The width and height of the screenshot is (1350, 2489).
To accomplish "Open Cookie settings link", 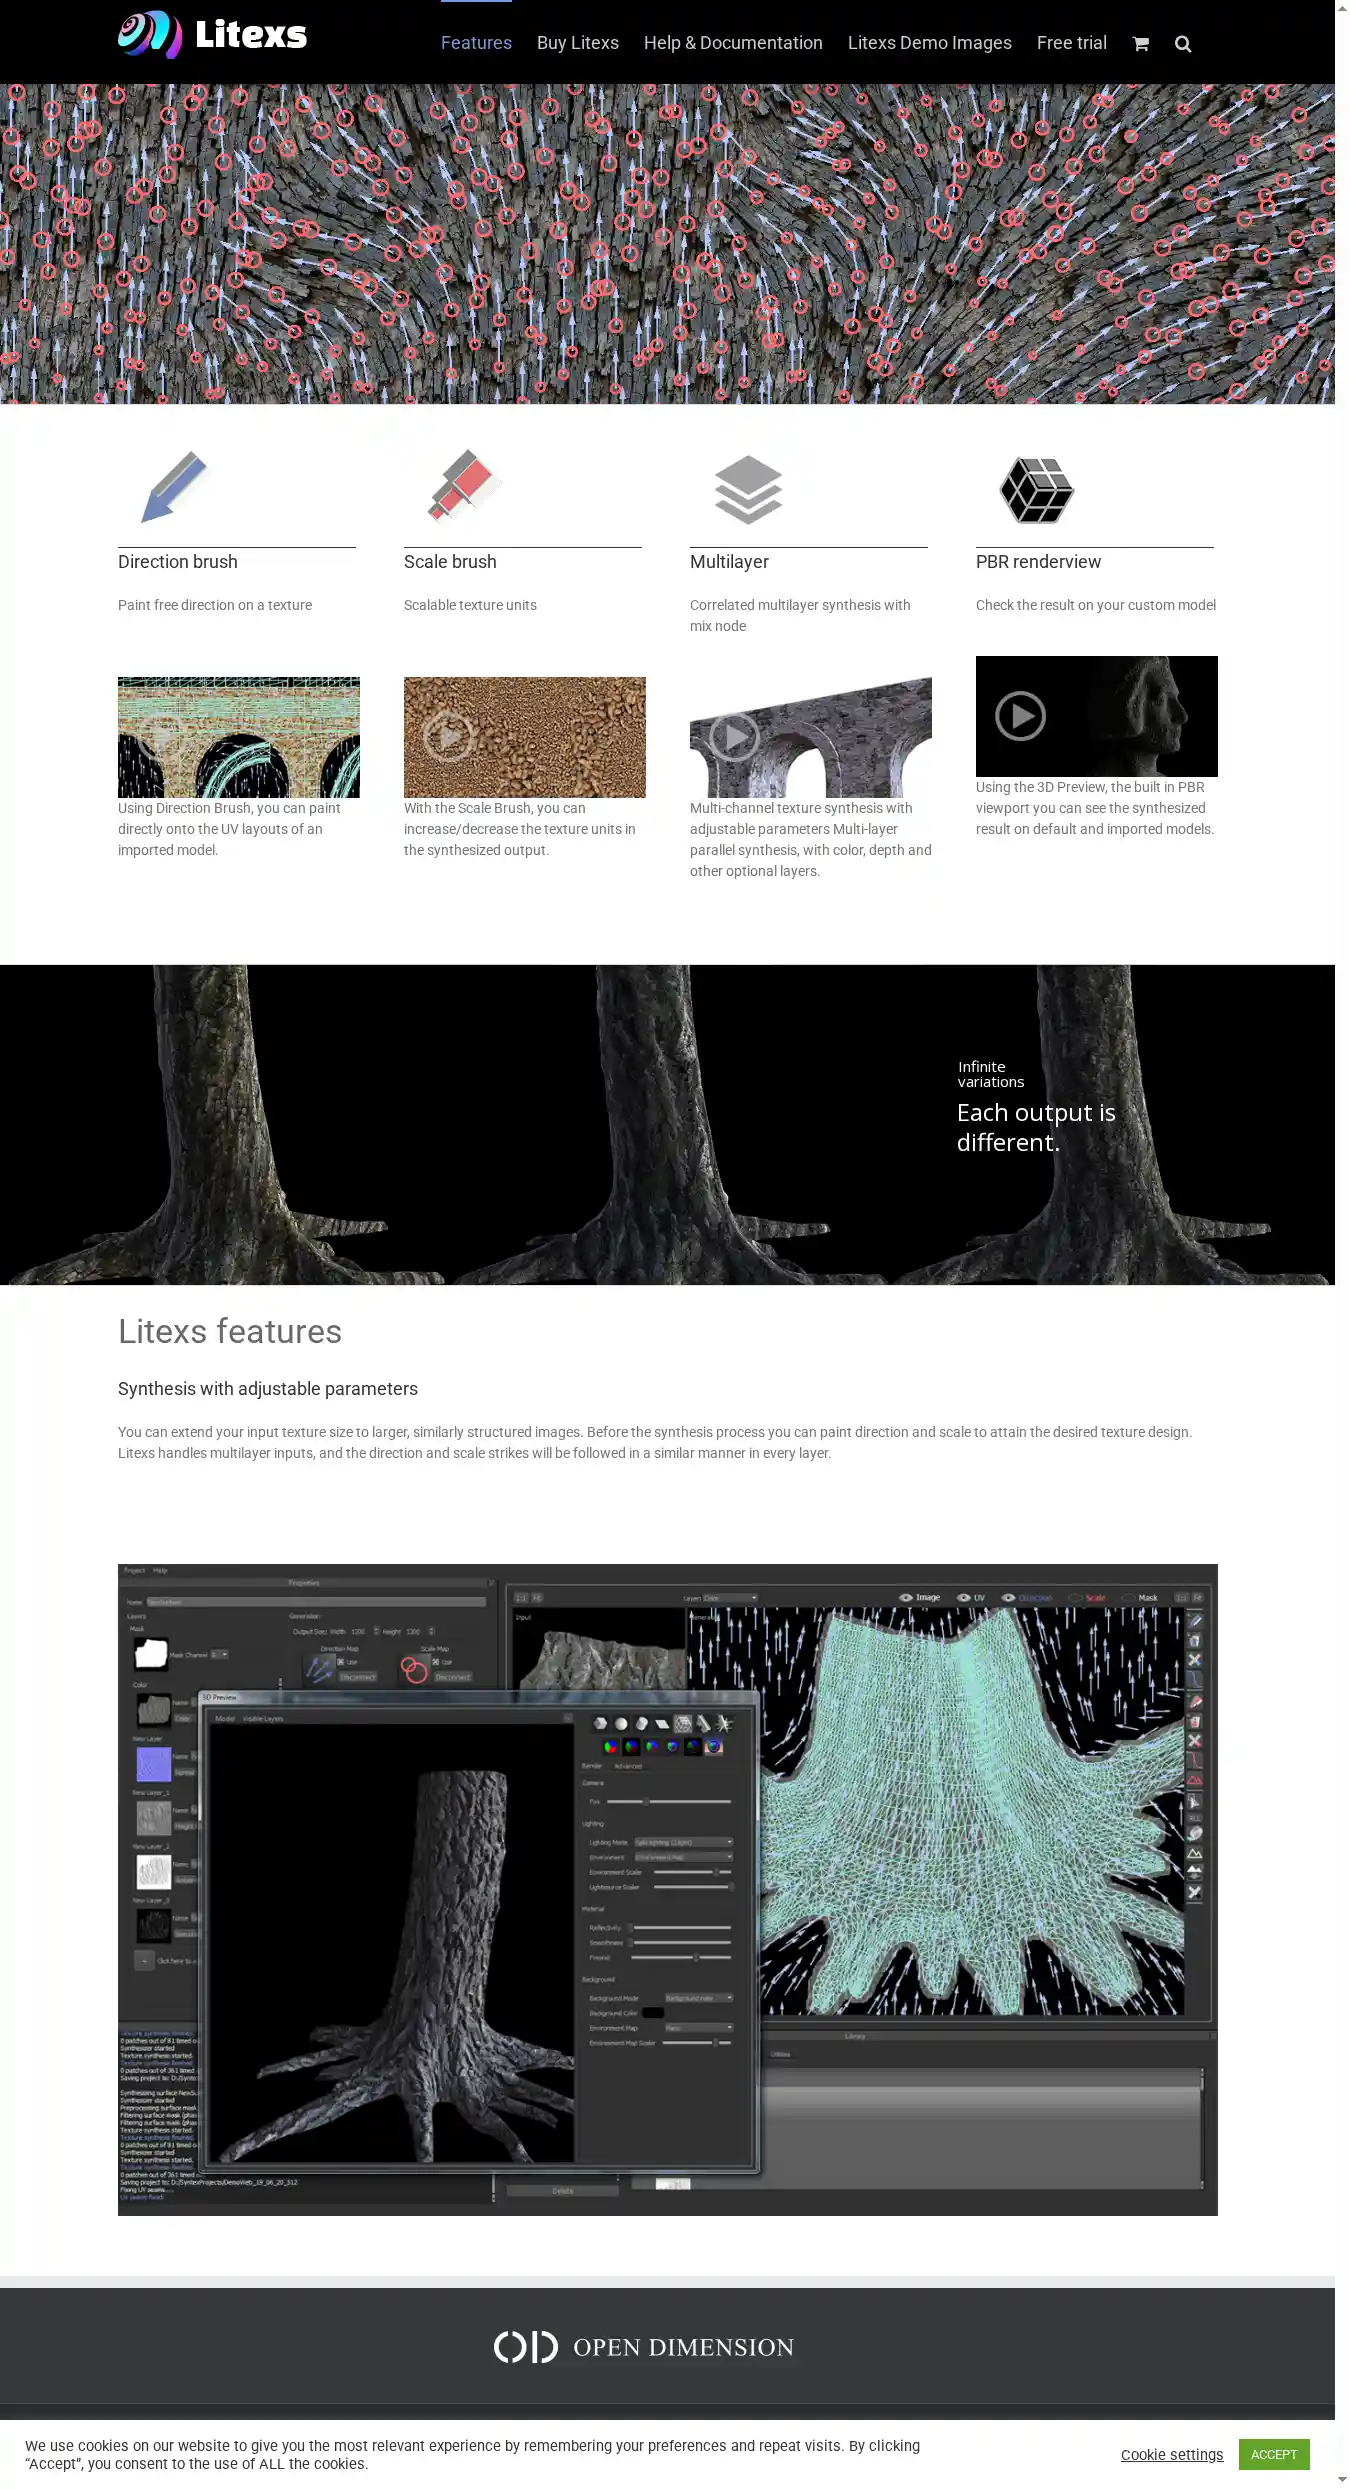I will 1171,2454.
